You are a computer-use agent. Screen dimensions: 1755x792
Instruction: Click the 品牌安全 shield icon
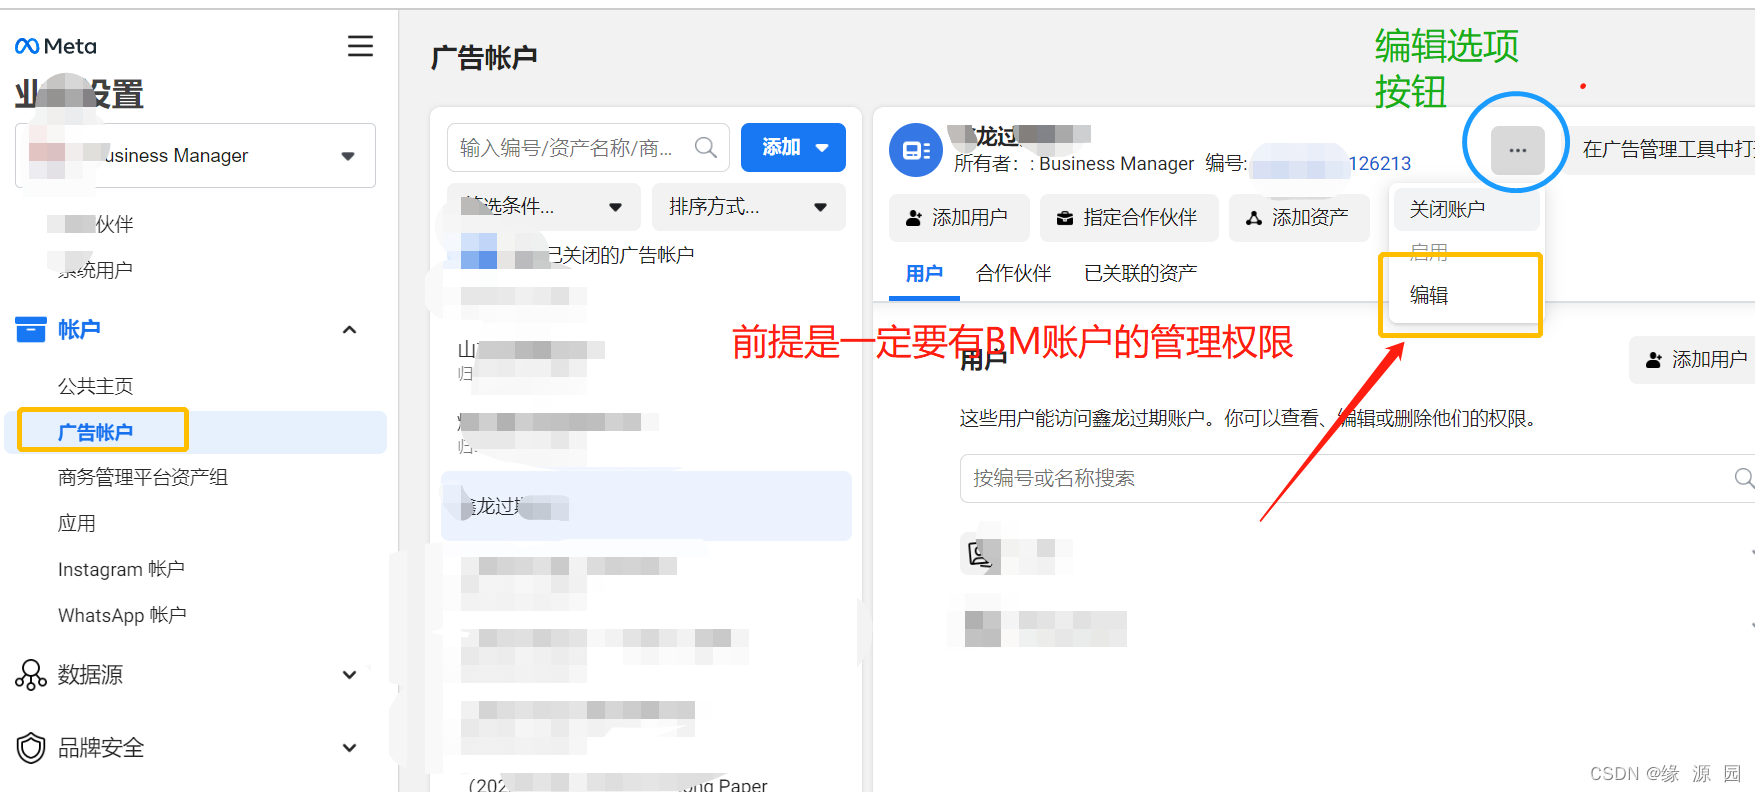pos(31,747)
